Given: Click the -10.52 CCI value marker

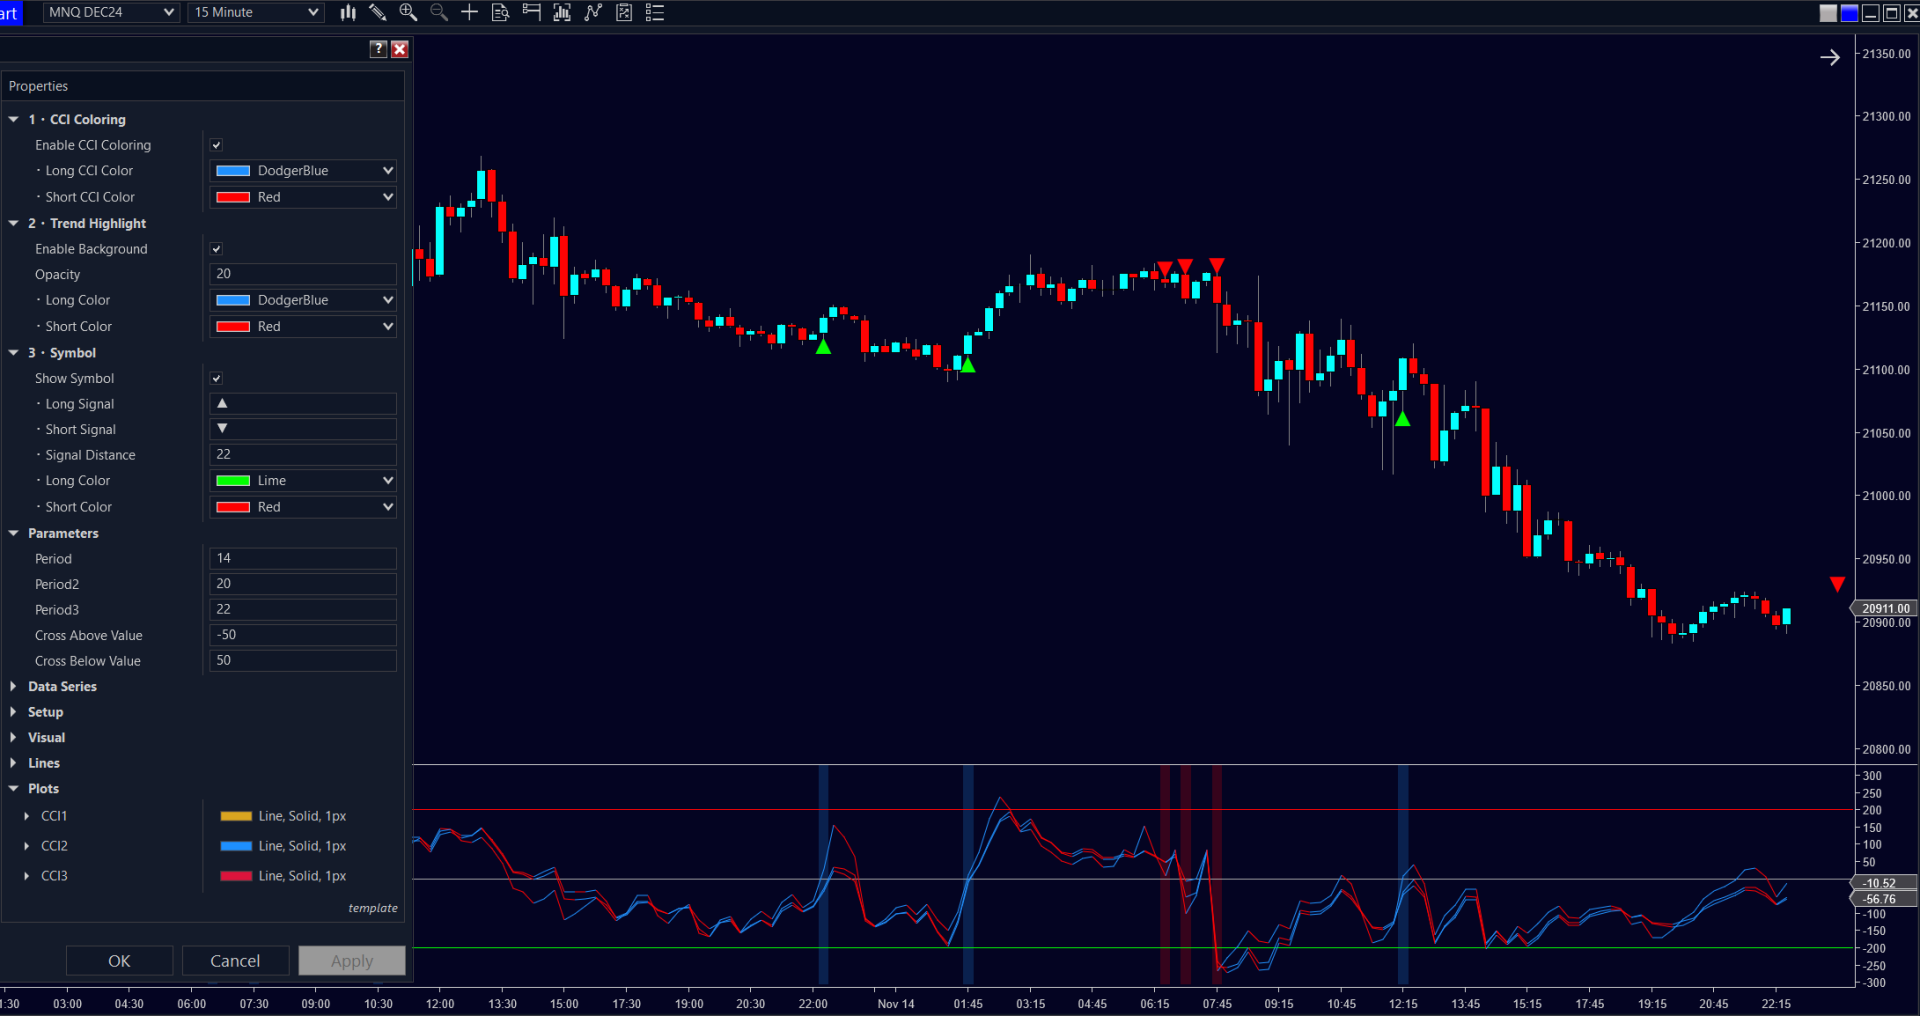Looking at the screenshot, I should click(x=1885, y=883).
